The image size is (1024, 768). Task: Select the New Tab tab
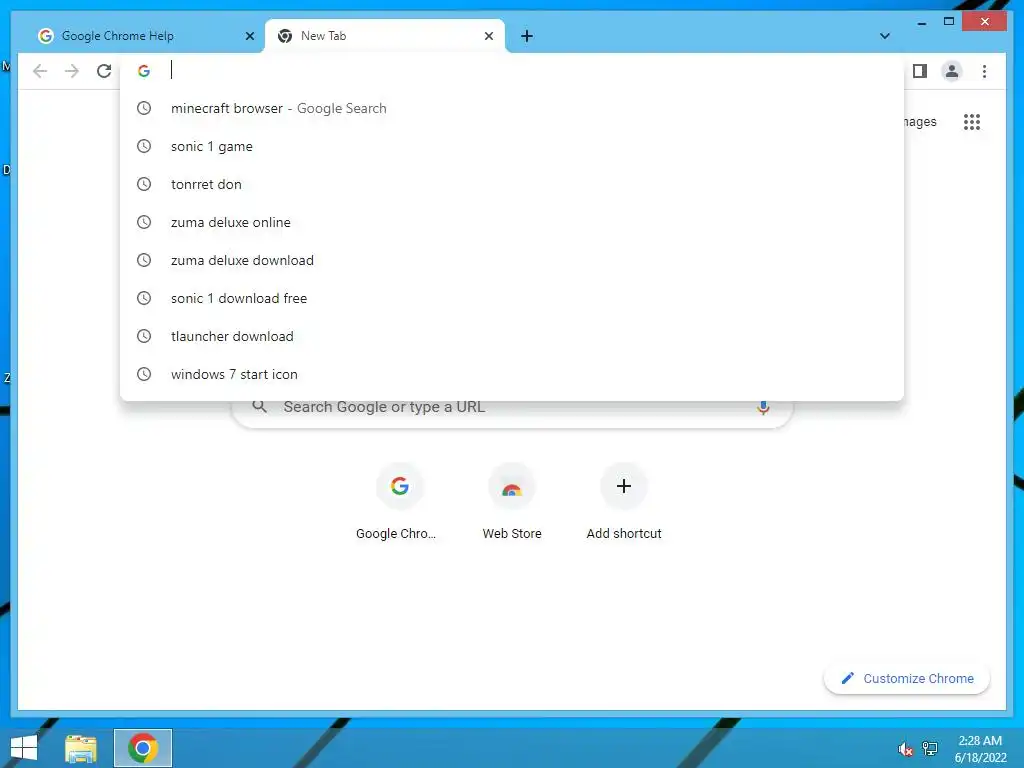pyautogui.click(x=385, y=36)
